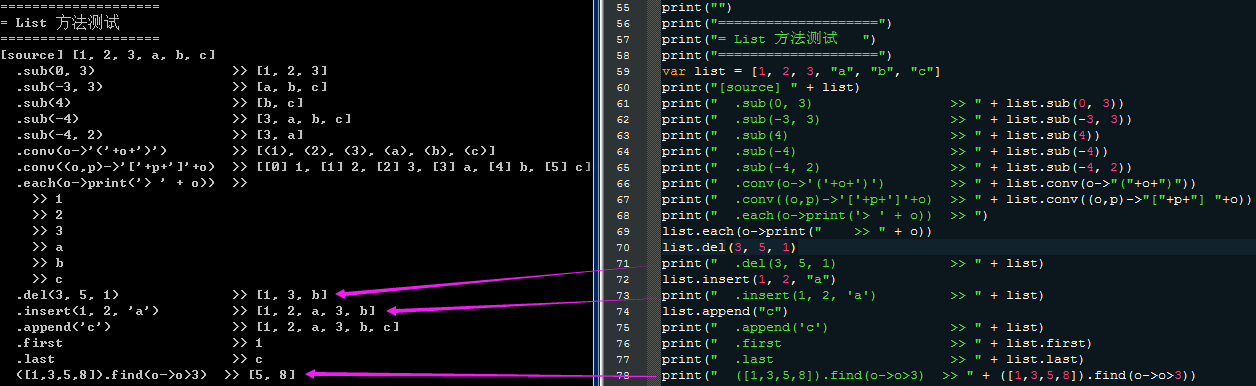Click the "= List 方法测试" console heading
Viewport: 1256px width, 386px height.
tap(68, 21)
